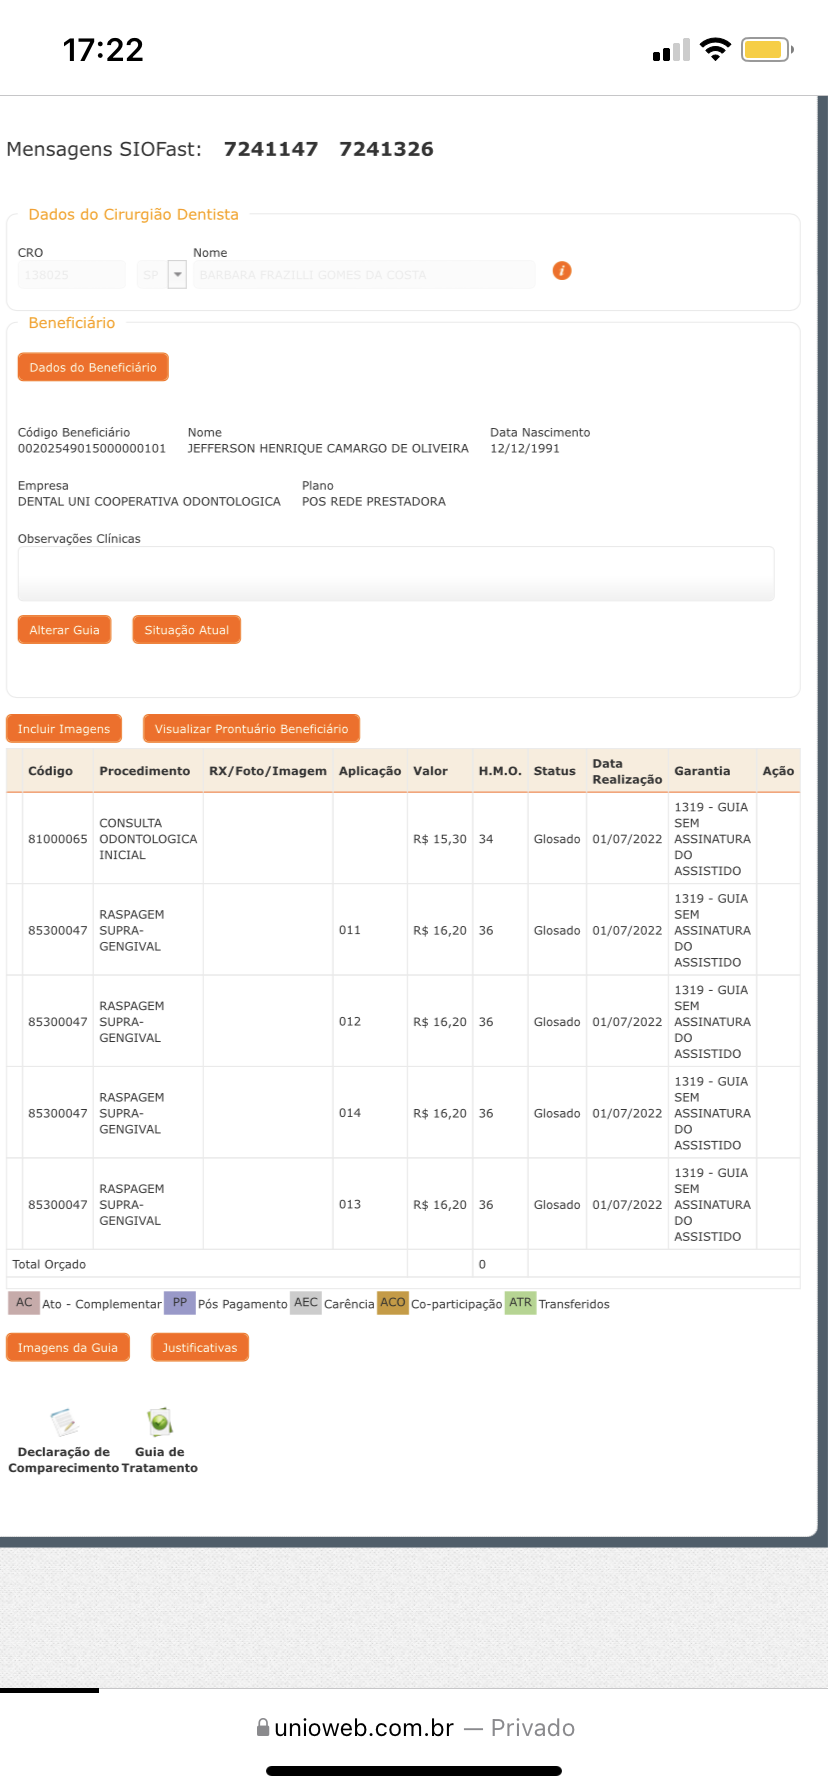Click the AC Ato Complementar legend badge
Screen dimensions: 828x1792
pos(24,1303)
